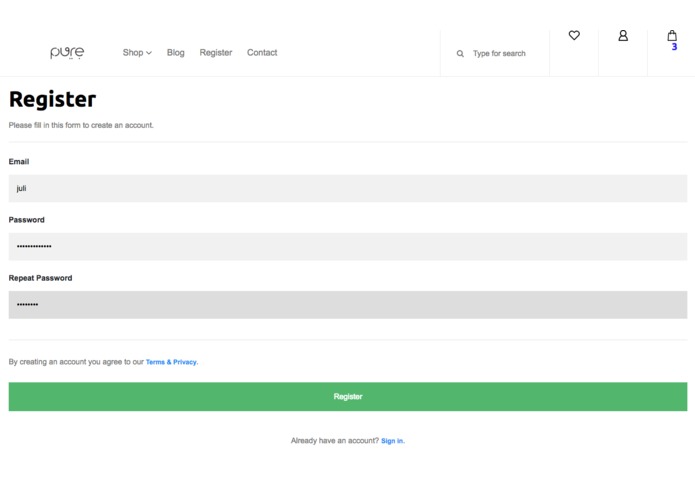Click into the Password input field
695x494 pixels.
coord(348,246)
